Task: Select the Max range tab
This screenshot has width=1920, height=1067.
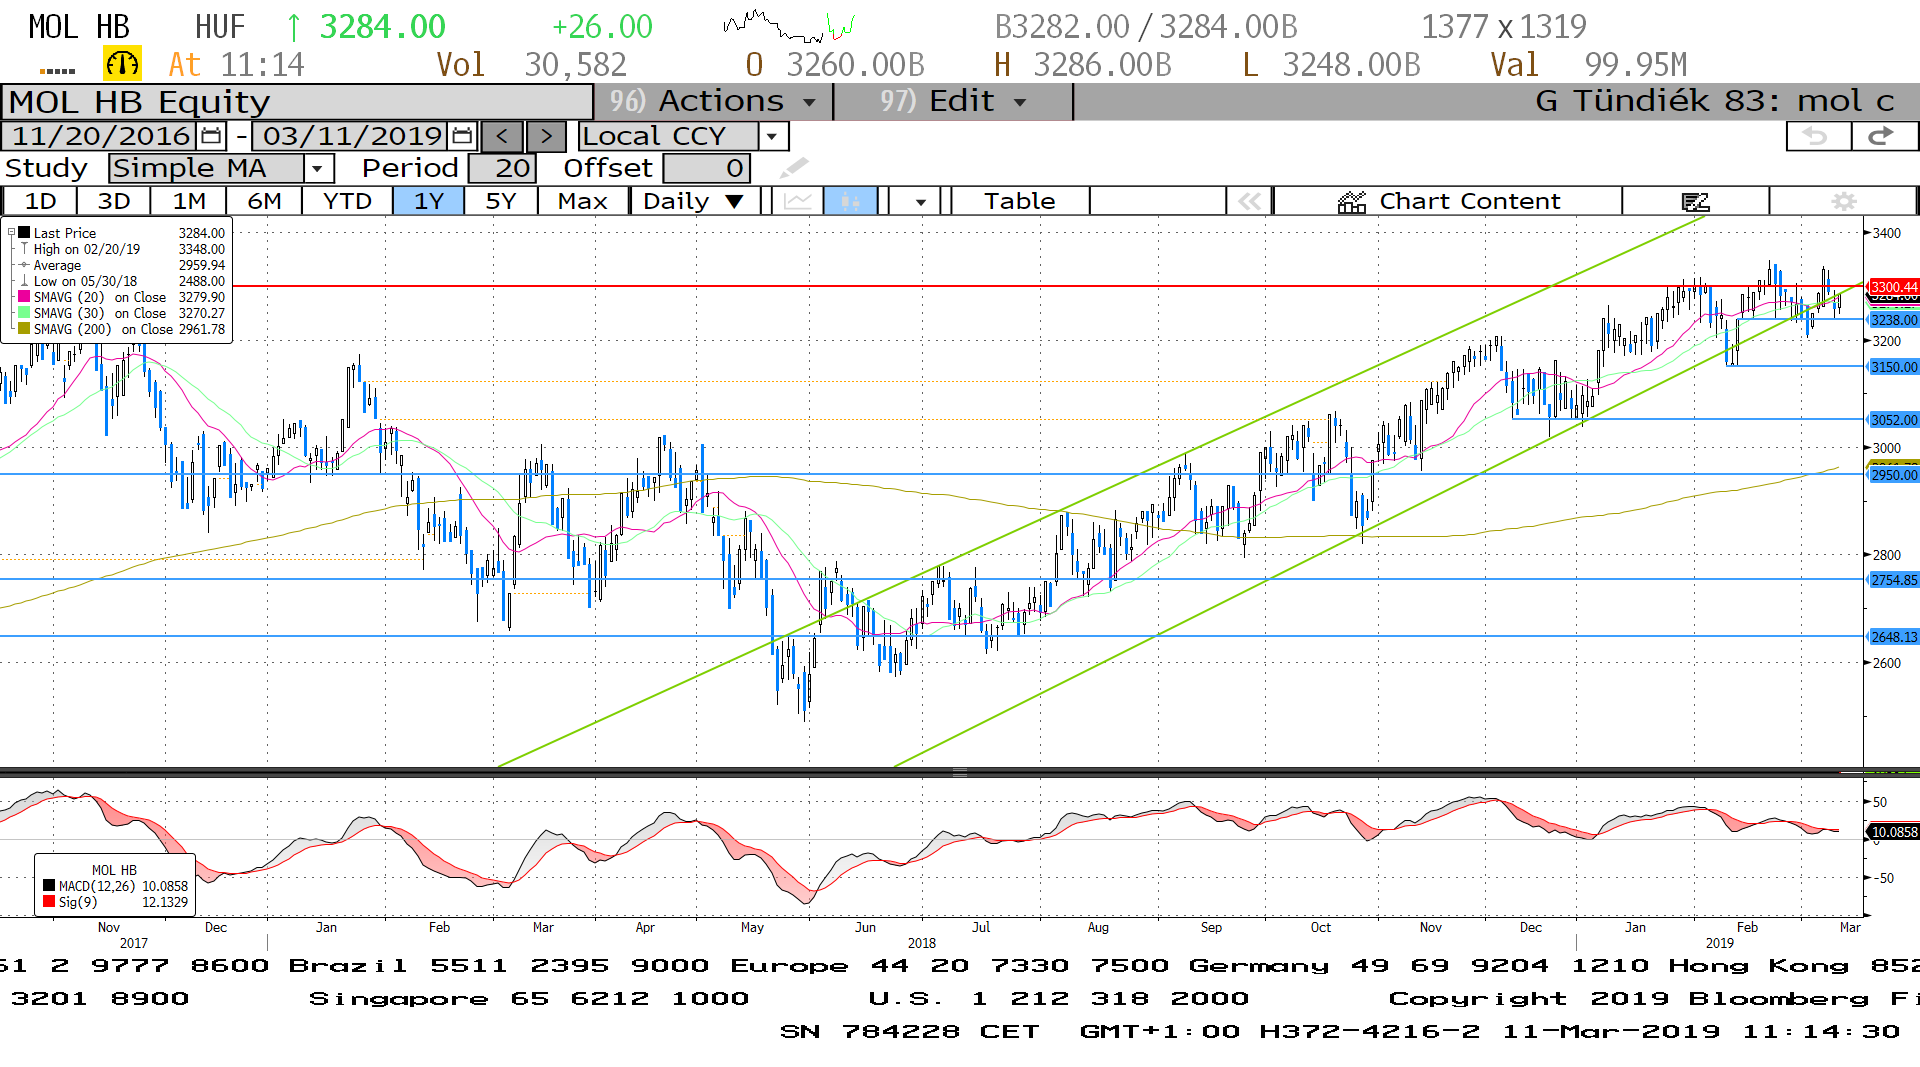Action: point(583,201)
